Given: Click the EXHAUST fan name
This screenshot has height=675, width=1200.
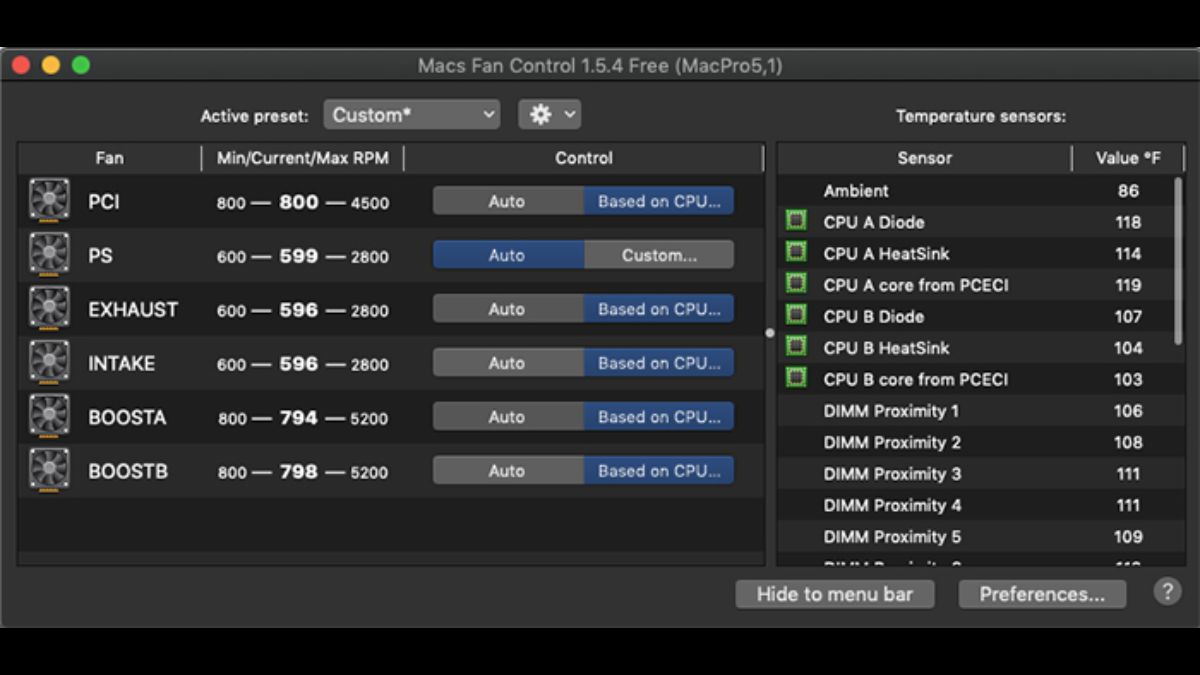Looking at the screenshot, I should point(133,309).
